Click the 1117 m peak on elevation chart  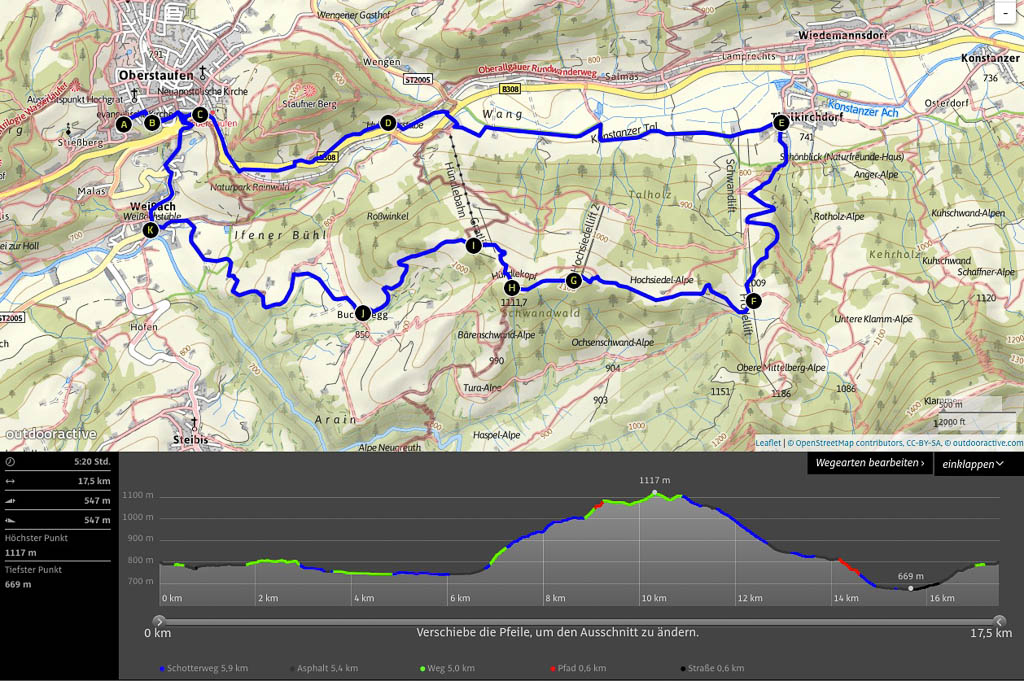(x=654, y=492)
